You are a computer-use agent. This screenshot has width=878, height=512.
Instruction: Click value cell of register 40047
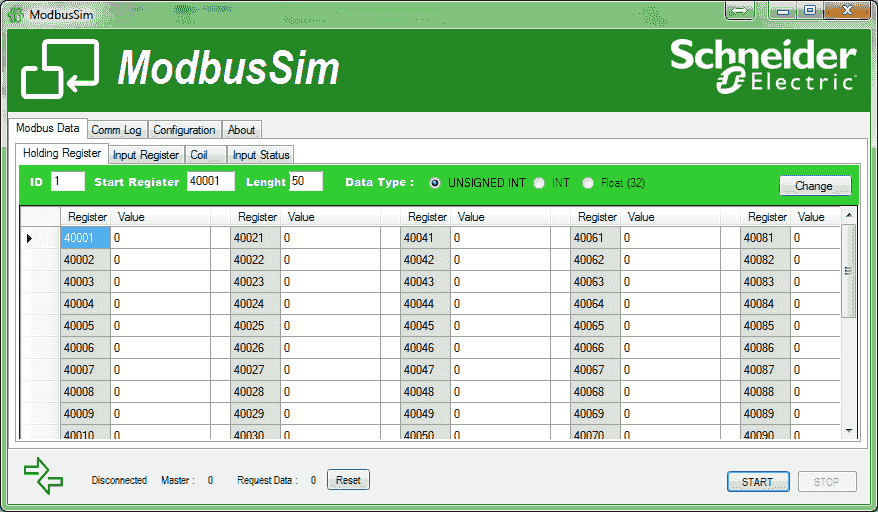pyautogui.click(x=501, y=370)
